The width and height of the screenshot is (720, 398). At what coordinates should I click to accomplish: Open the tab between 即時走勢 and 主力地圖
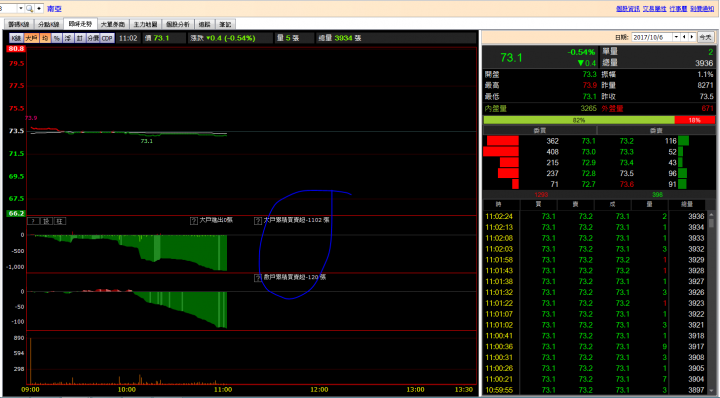coord(113,24)
